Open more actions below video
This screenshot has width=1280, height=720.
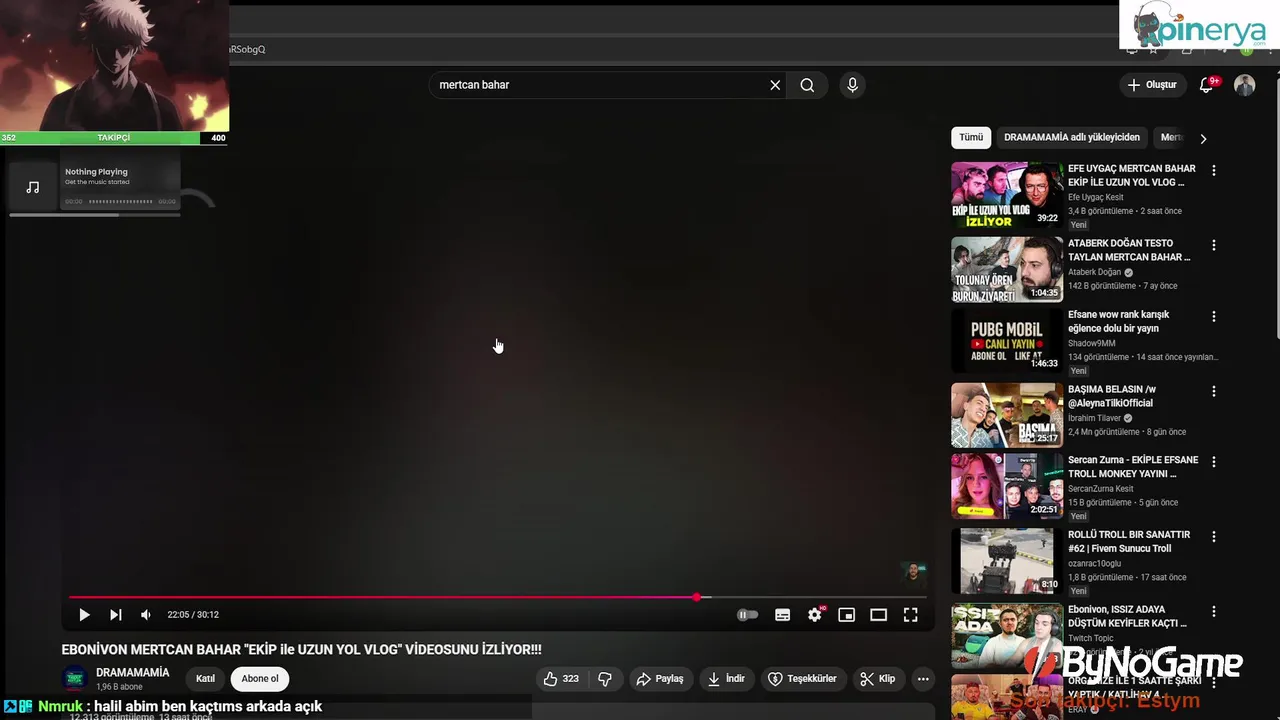coord(923,679)
